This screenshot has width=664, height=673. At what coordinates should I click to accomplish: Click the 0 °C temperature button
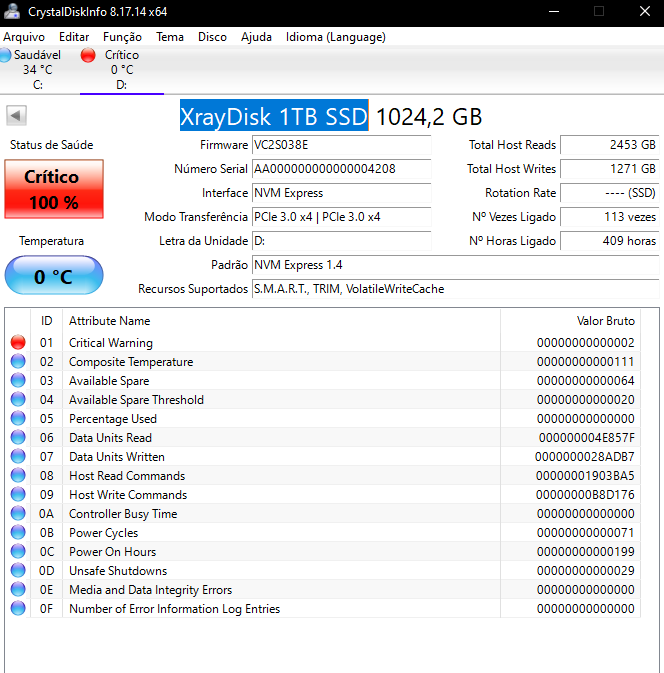coord(54,275)
